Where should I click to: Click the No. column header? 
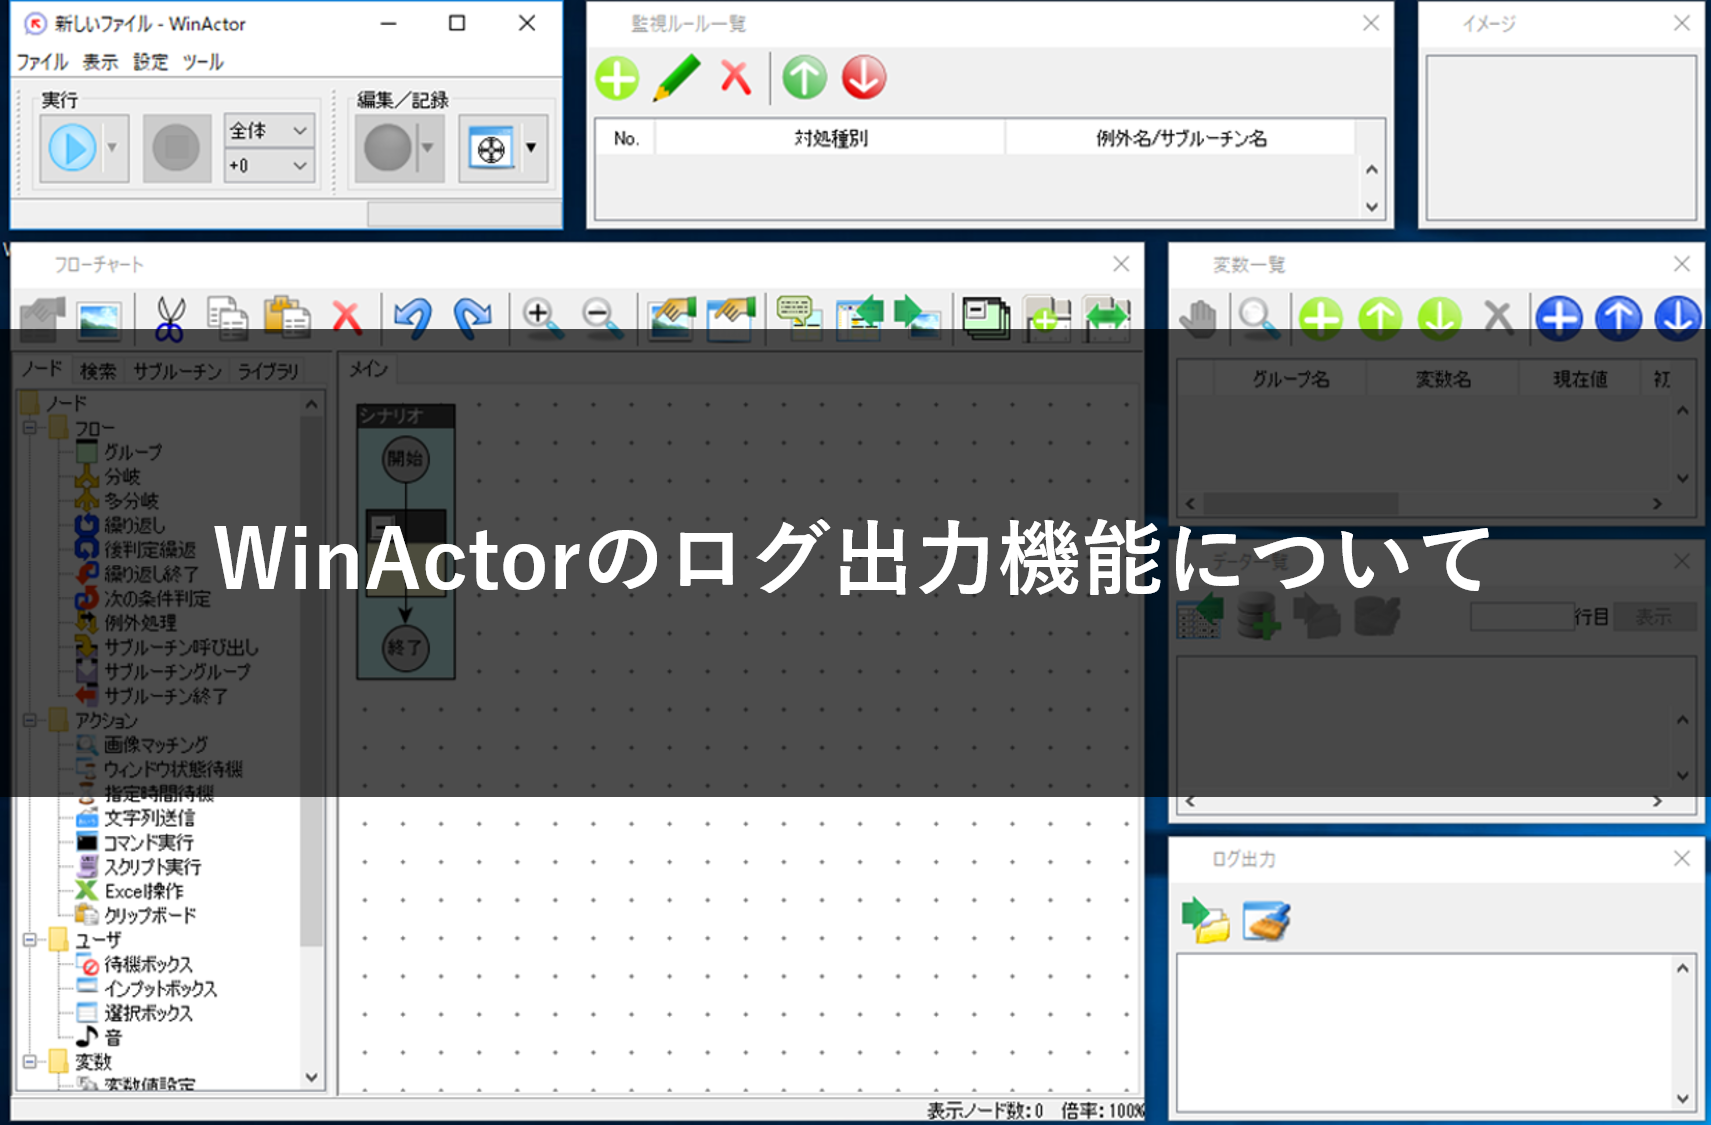[x=626, y=138]
